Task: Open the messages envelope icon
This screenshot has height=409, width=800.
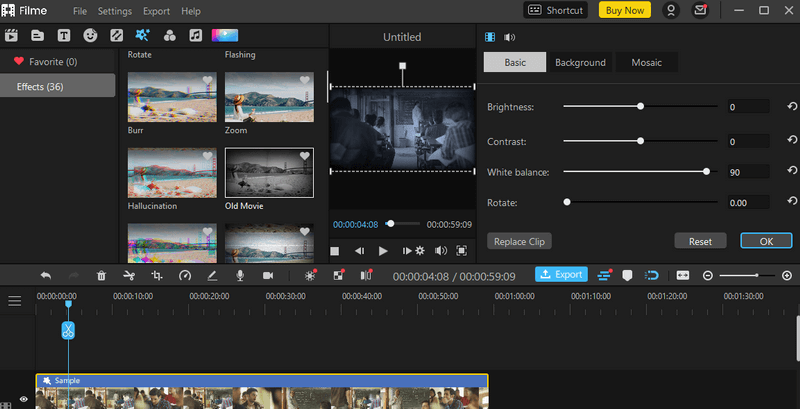Action: [x=701, y=11]
